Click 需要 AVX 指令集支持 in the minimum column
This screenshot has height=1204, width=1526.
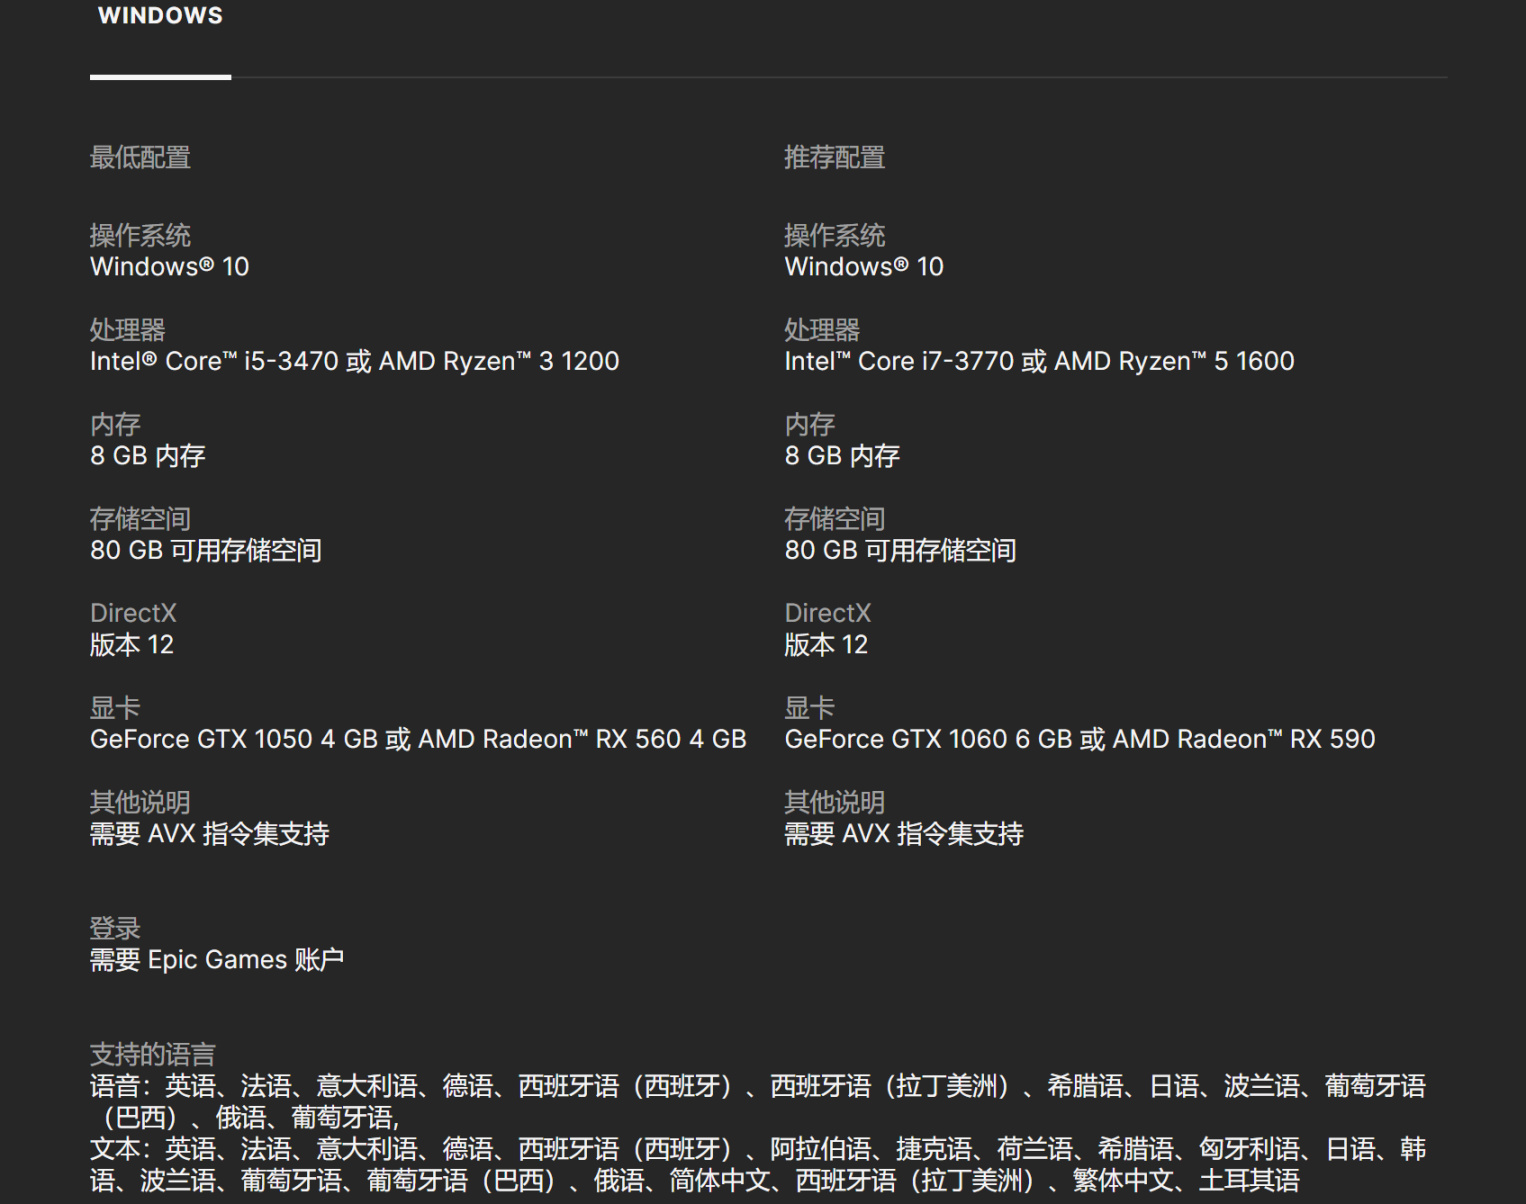click(x=209, y=834)
